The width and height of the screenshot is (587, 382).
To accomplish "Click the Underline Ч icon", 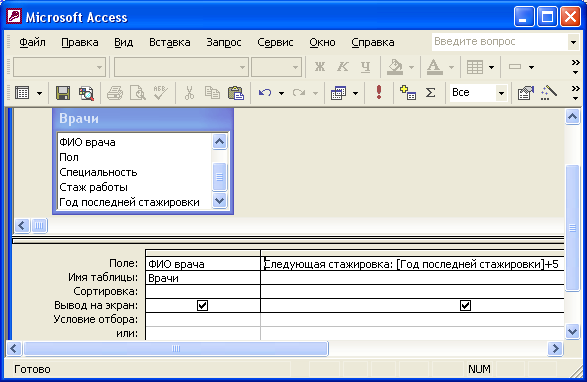I will tap(366, 67).
